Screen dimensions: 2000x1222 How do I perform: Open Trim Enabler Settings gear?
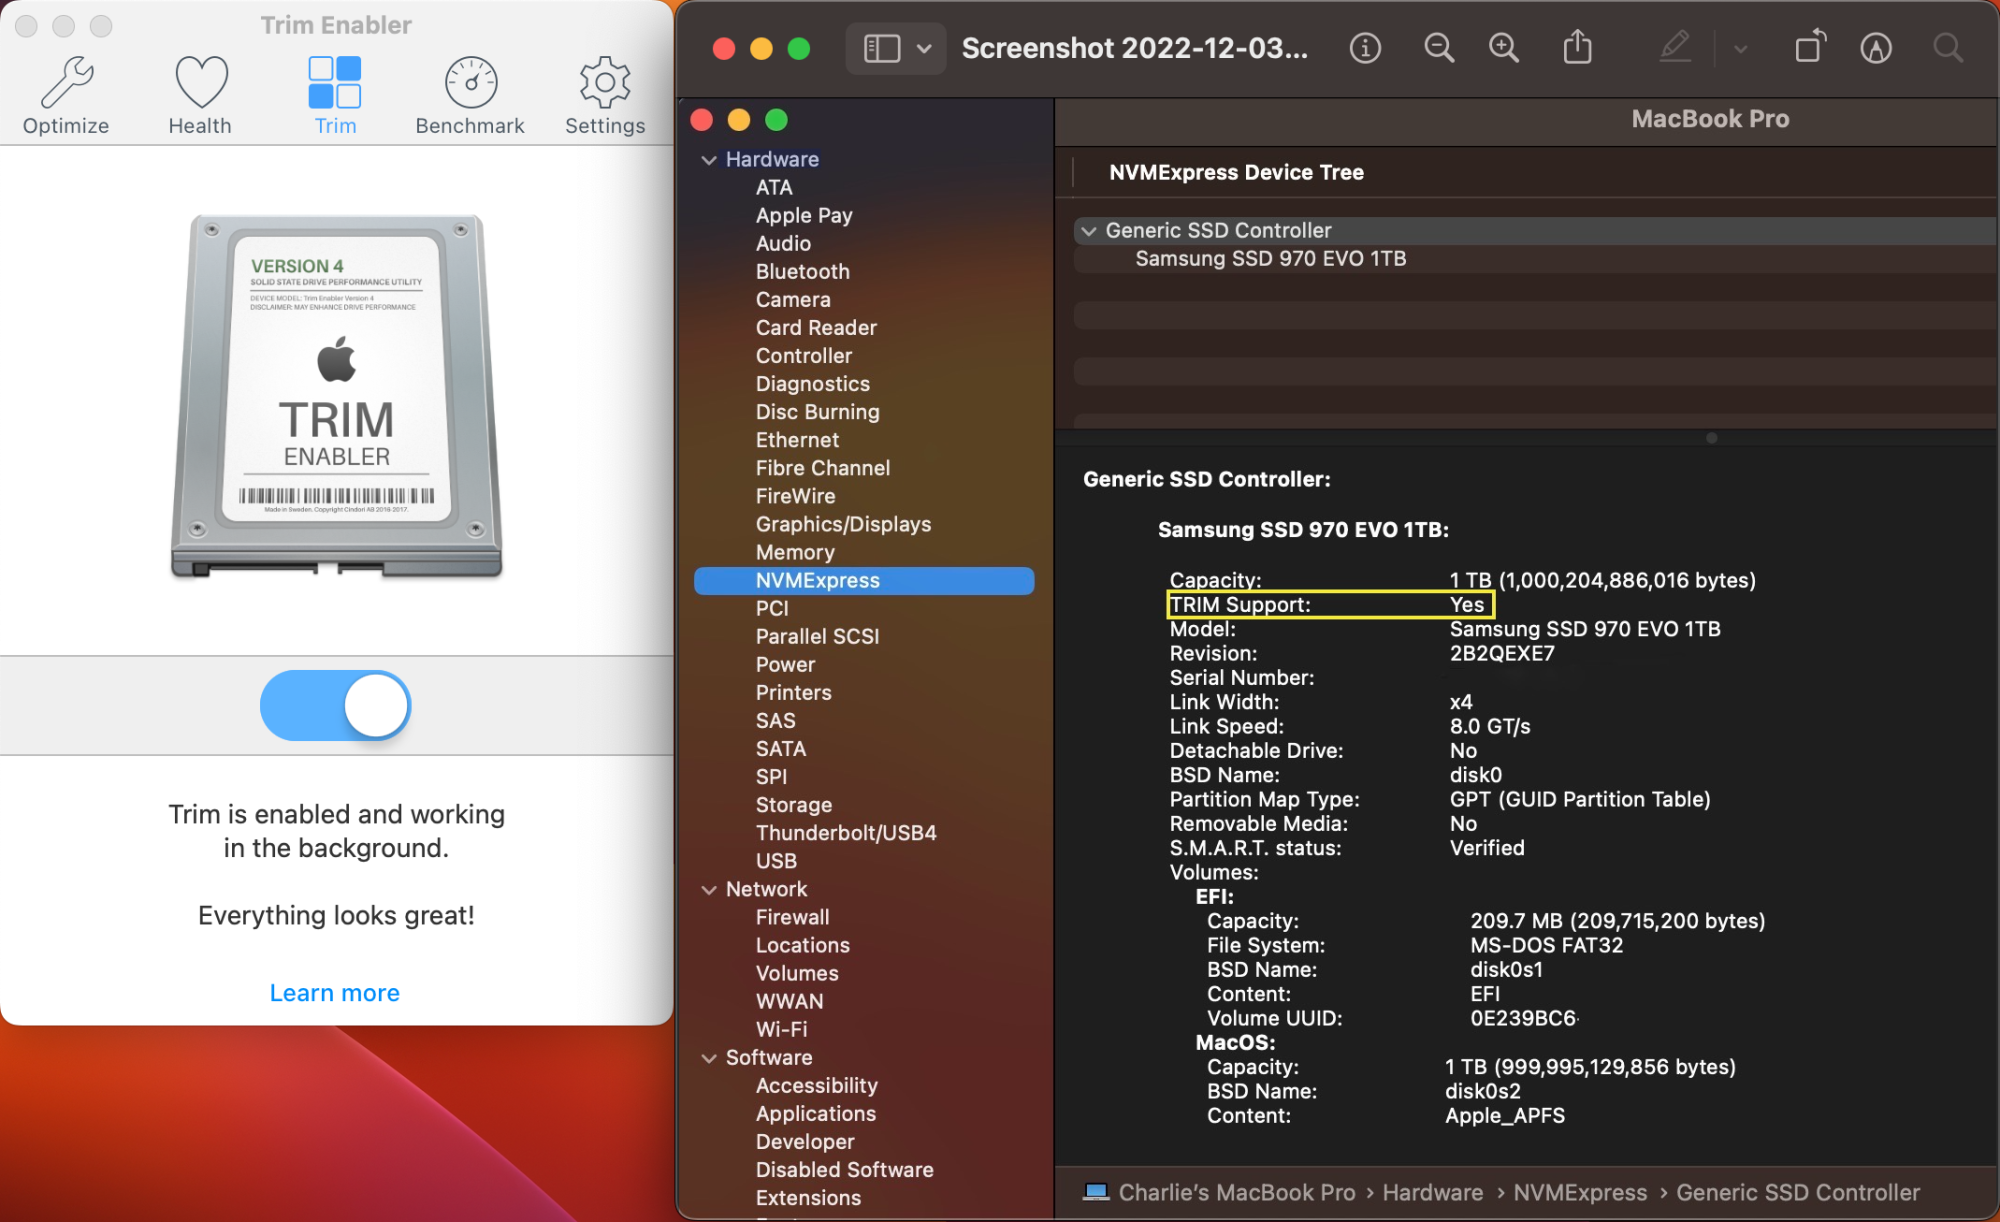point(604,92)
